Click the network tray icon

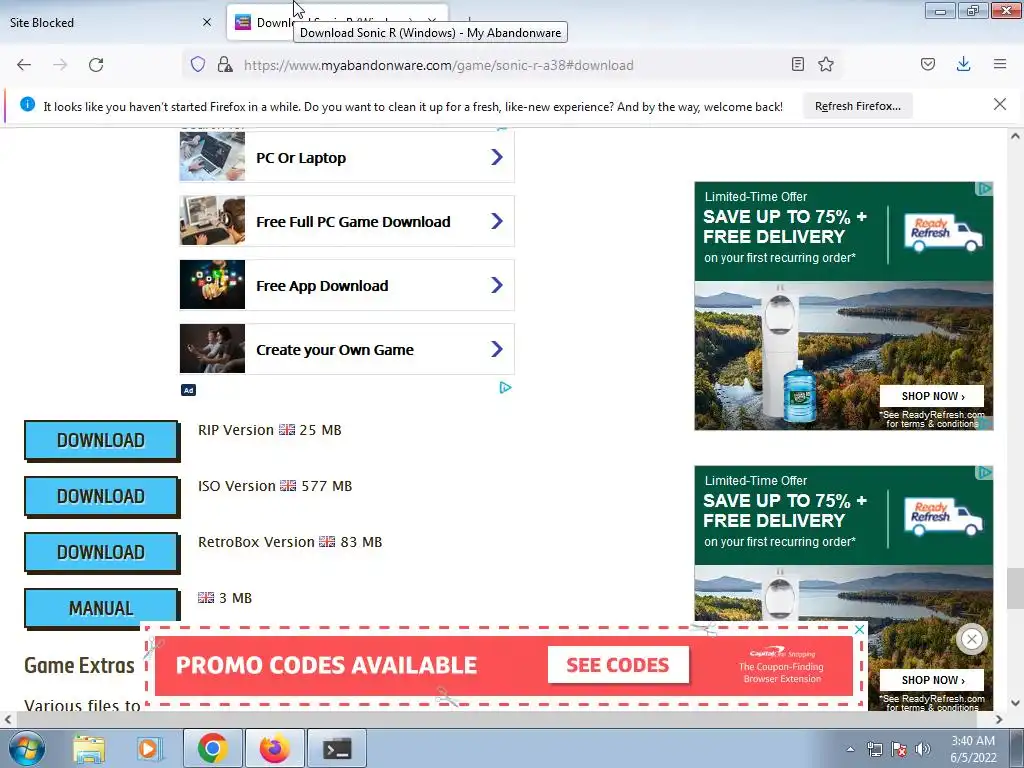tap(874, 749)
